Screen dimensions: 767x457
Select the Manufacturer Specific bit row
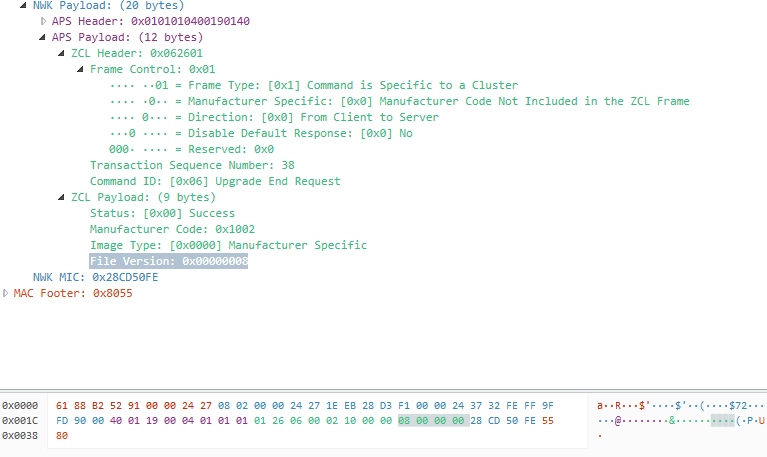(x=399, y=101)
